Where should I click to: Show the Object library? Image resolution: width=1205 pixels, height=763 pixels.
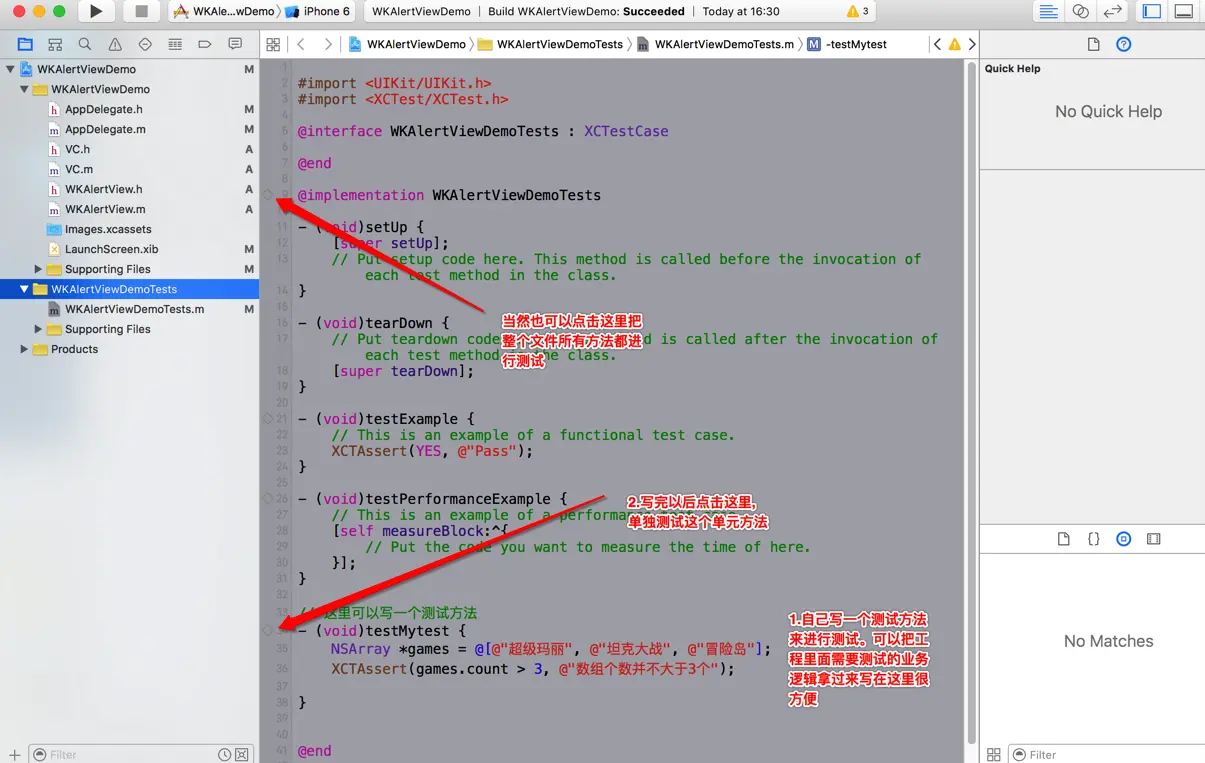(x=1123, y=538)
